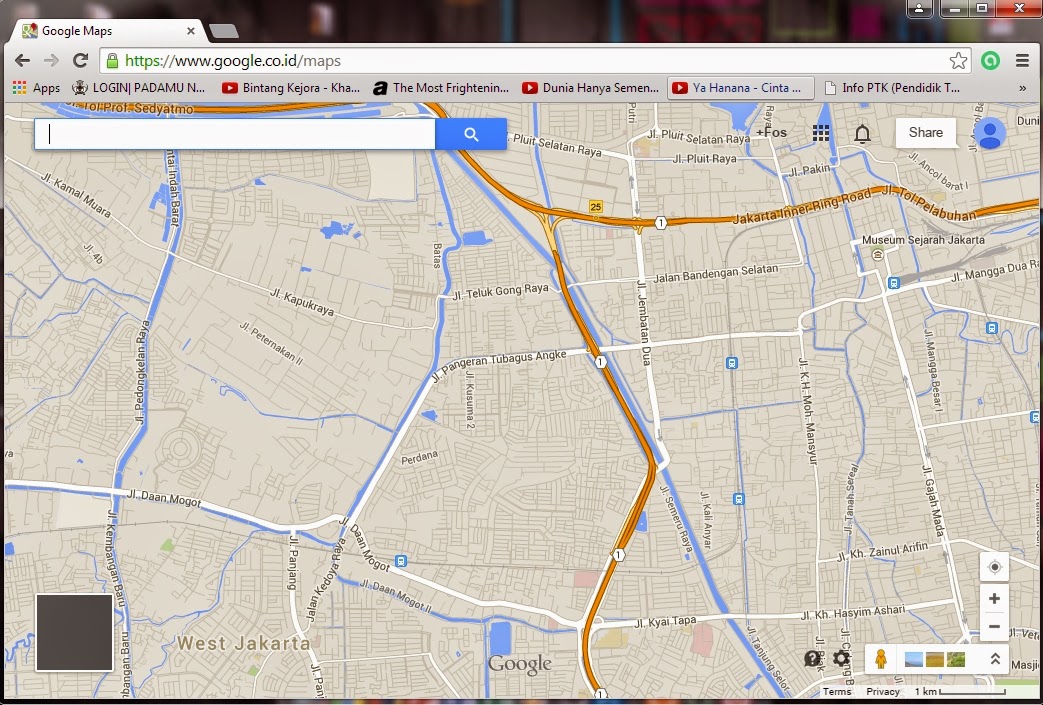Open the Ya Hanana - Cinta bookmark
Viewport: 1043px width, 705px height.
coord(740,88)
